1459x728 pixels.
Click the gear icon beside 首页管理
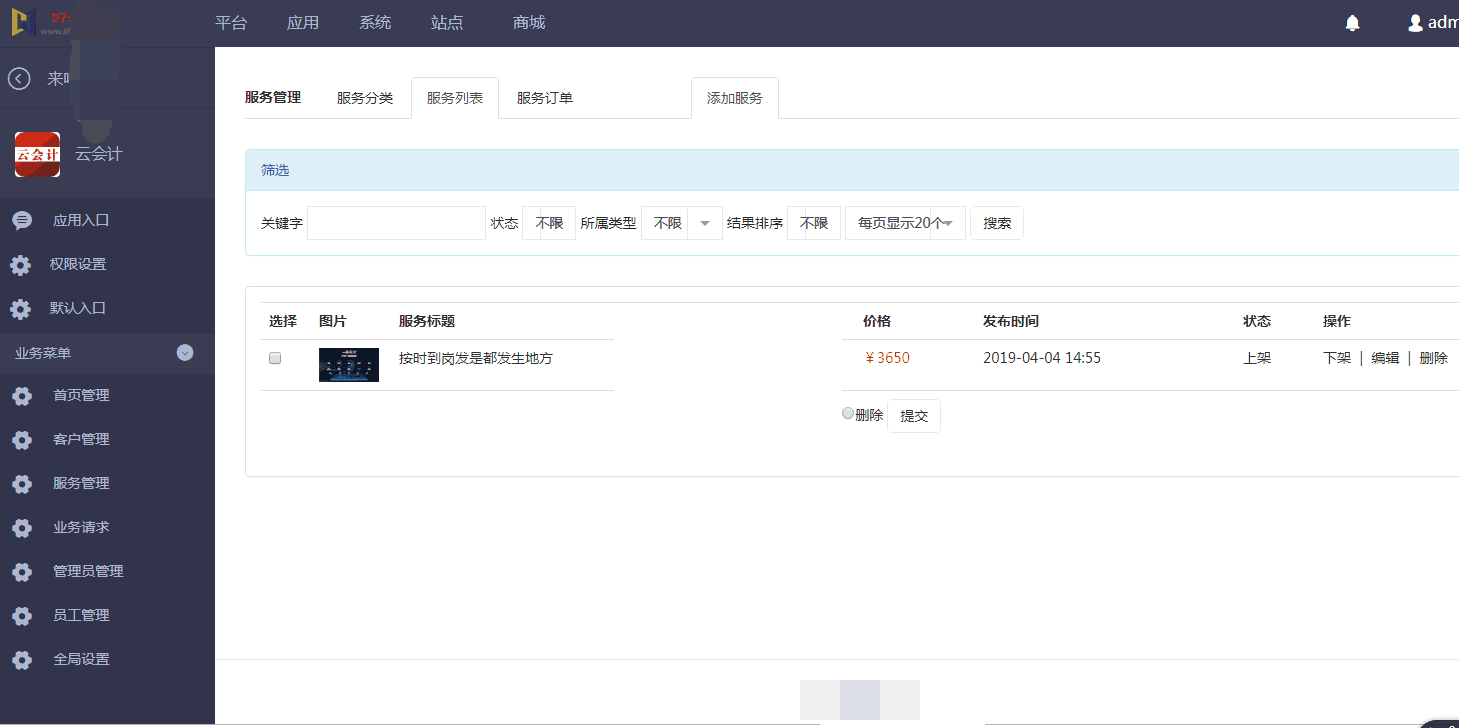(x=22, y=395)
